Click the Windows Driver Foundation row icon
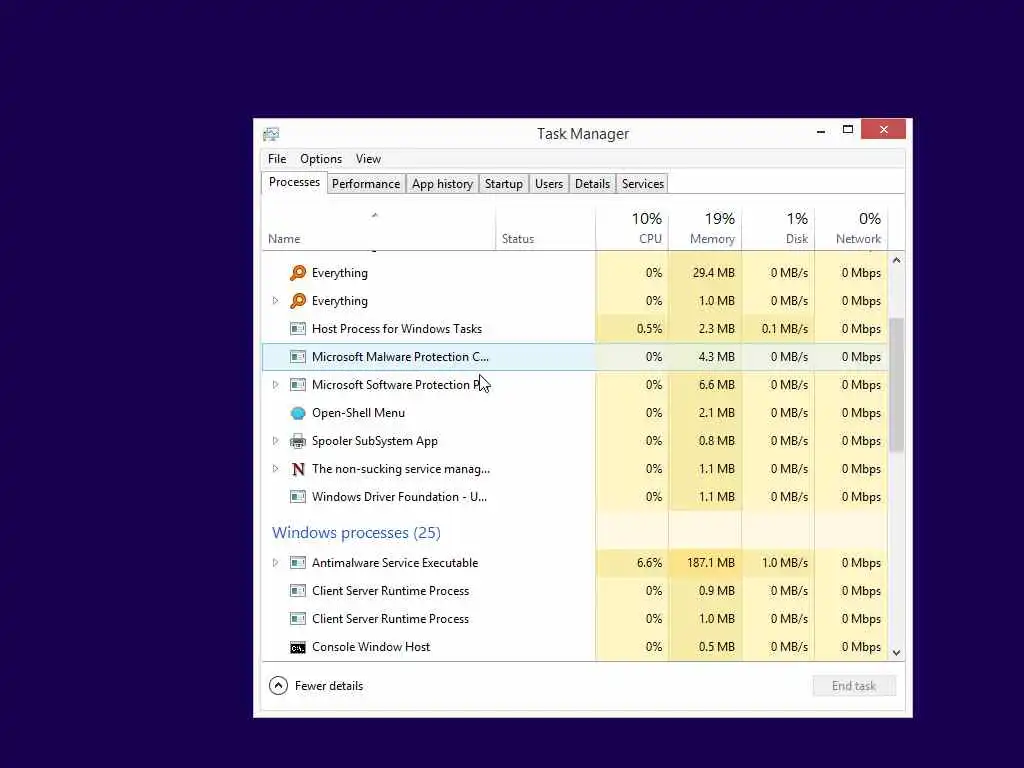Viewport: 1024px width, 768px height. [298, 497]
